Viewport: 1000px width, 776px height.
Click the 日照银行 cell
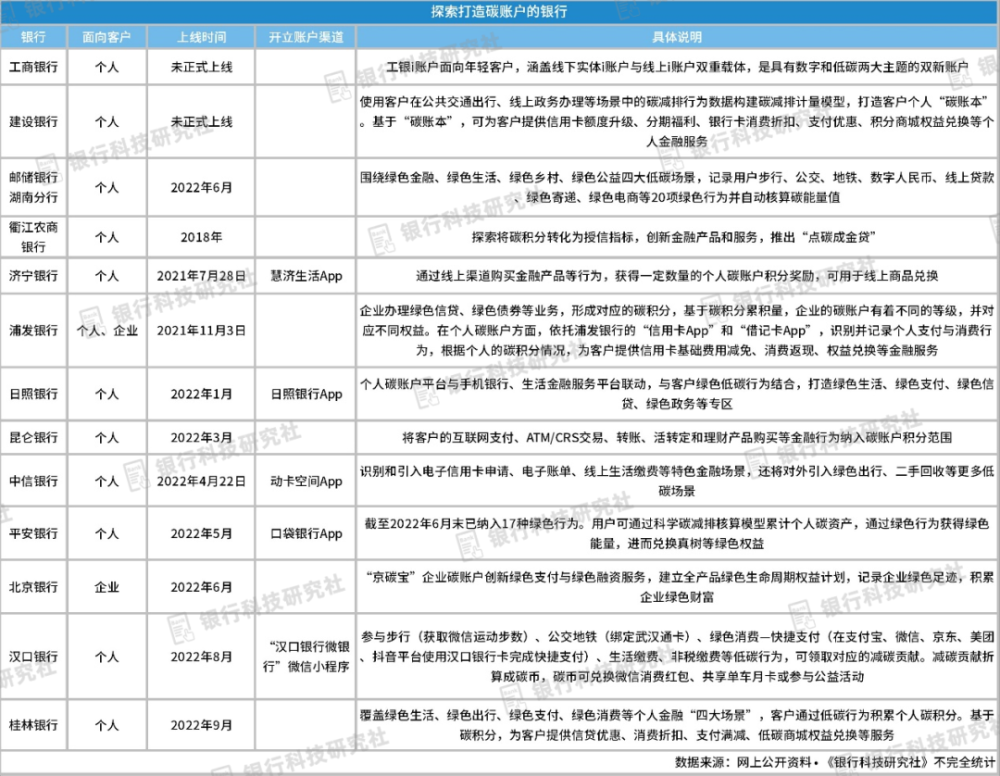33,393
